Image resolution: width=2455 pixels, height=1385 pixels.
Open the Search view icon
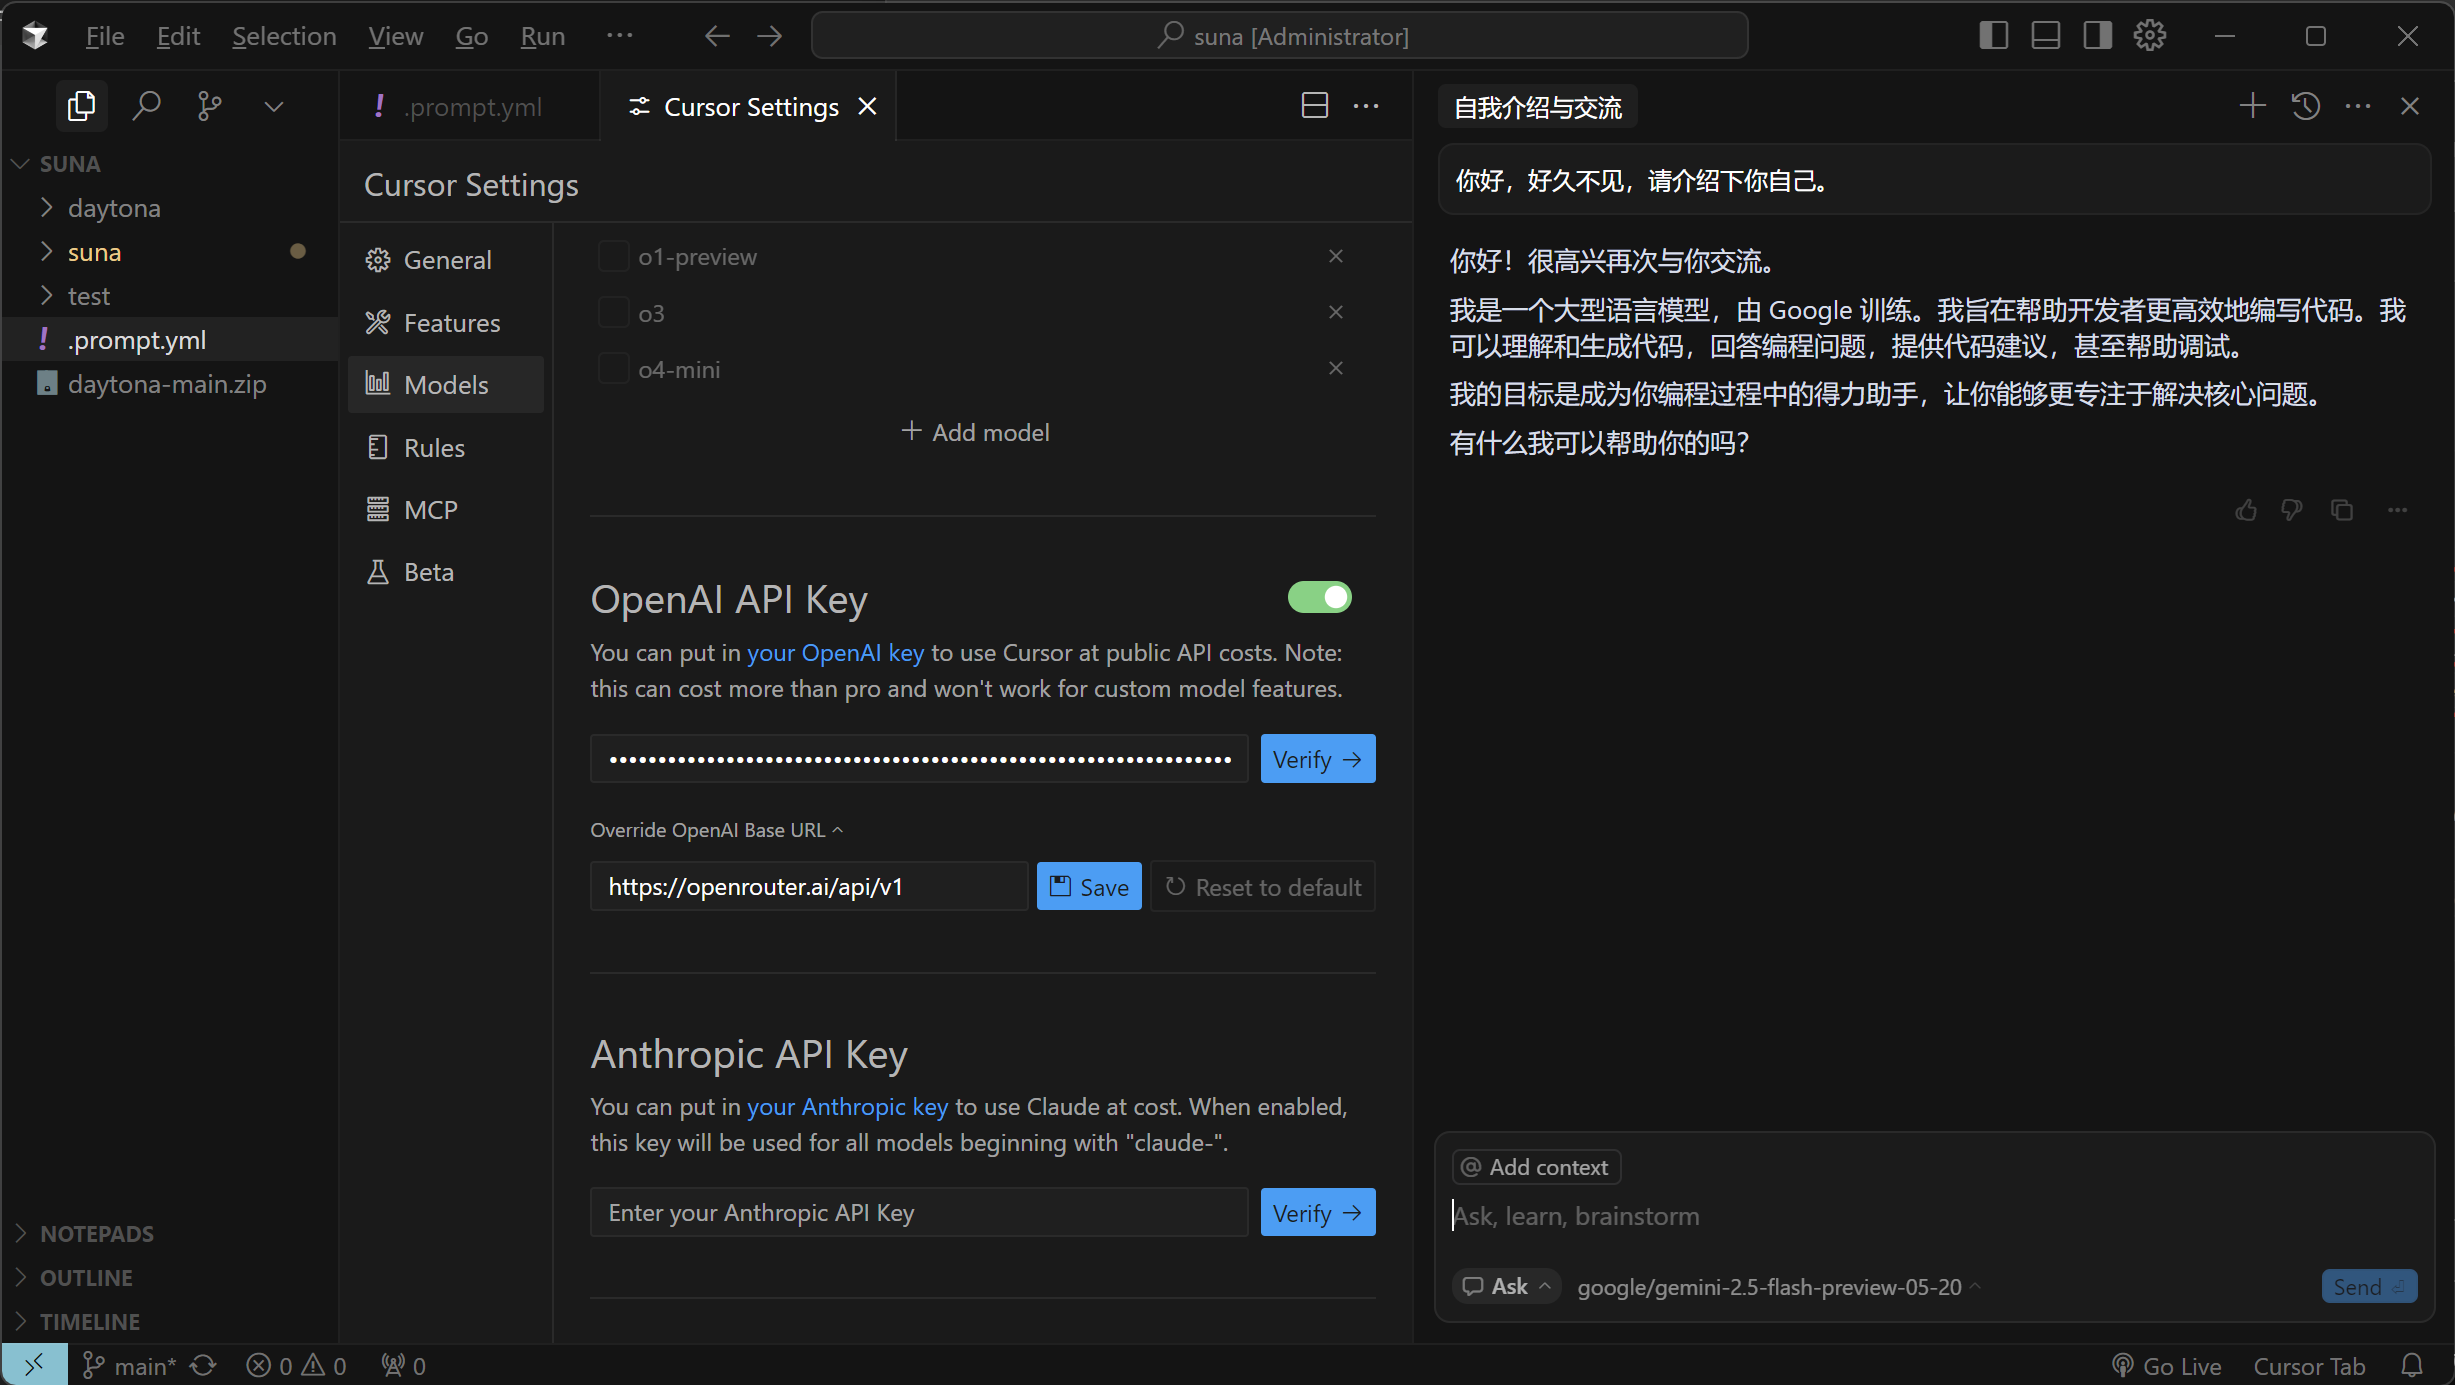point(146,105)
